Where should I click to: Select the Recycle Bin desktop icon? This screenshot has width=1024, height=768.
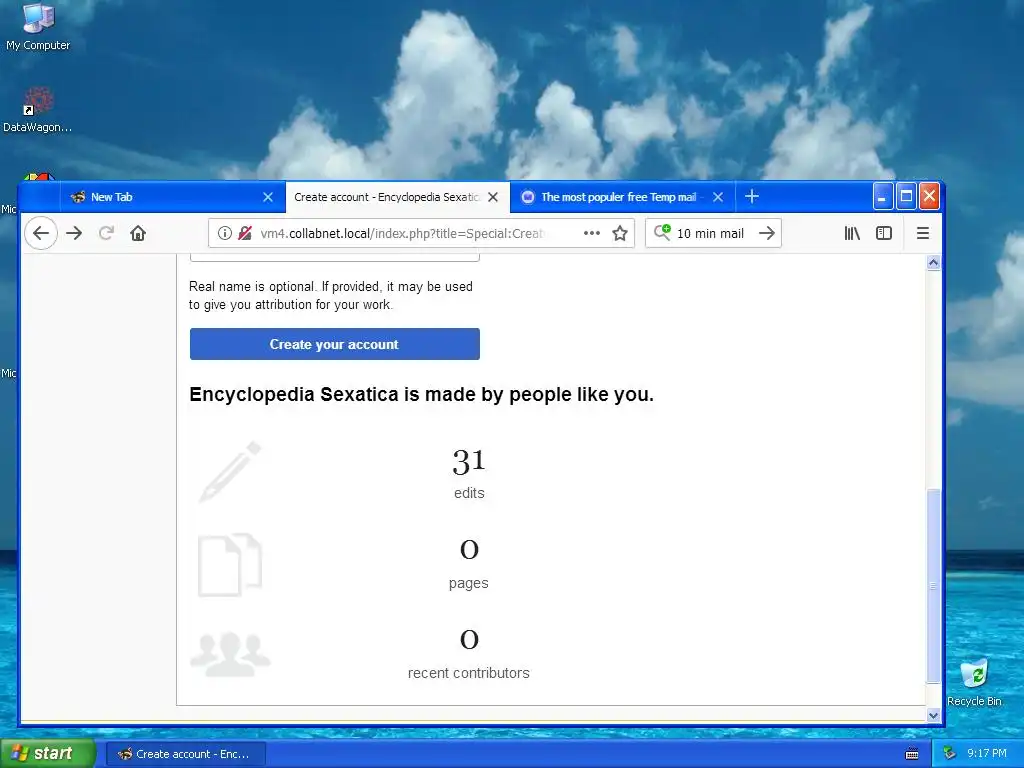tap(974, 683)
